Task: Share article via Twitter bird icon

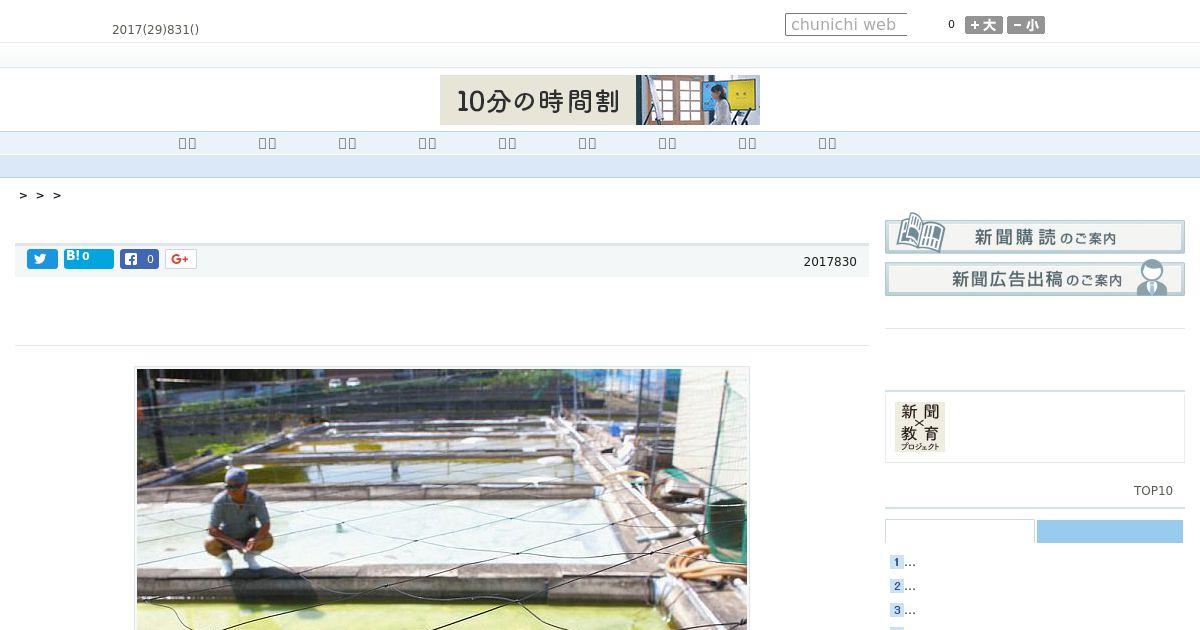Action: pyautogui.click(x=42, y=259)
